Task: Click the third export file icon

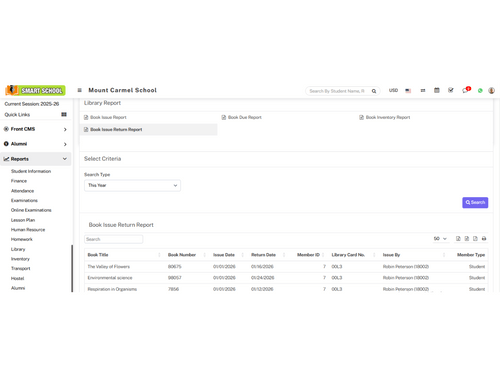Action: tap(475, 239)
